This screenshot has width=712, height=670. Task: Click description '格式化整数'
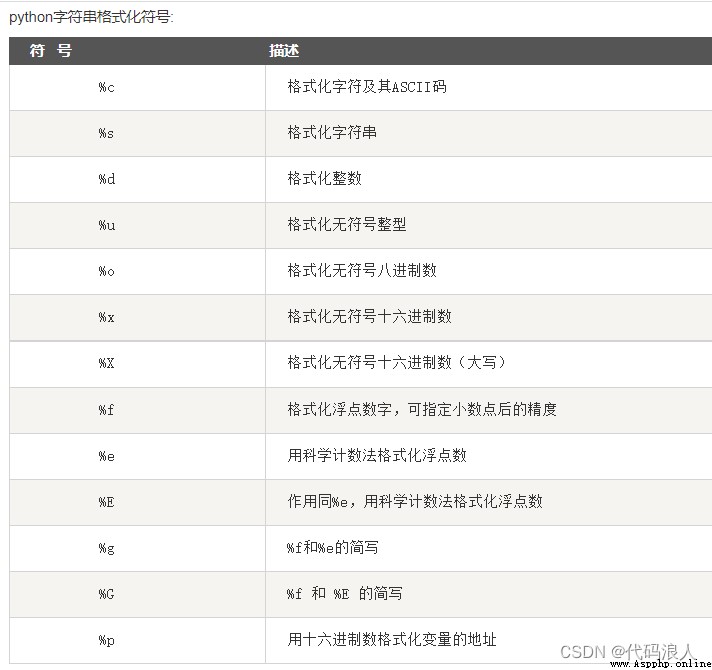coord(324,178)
